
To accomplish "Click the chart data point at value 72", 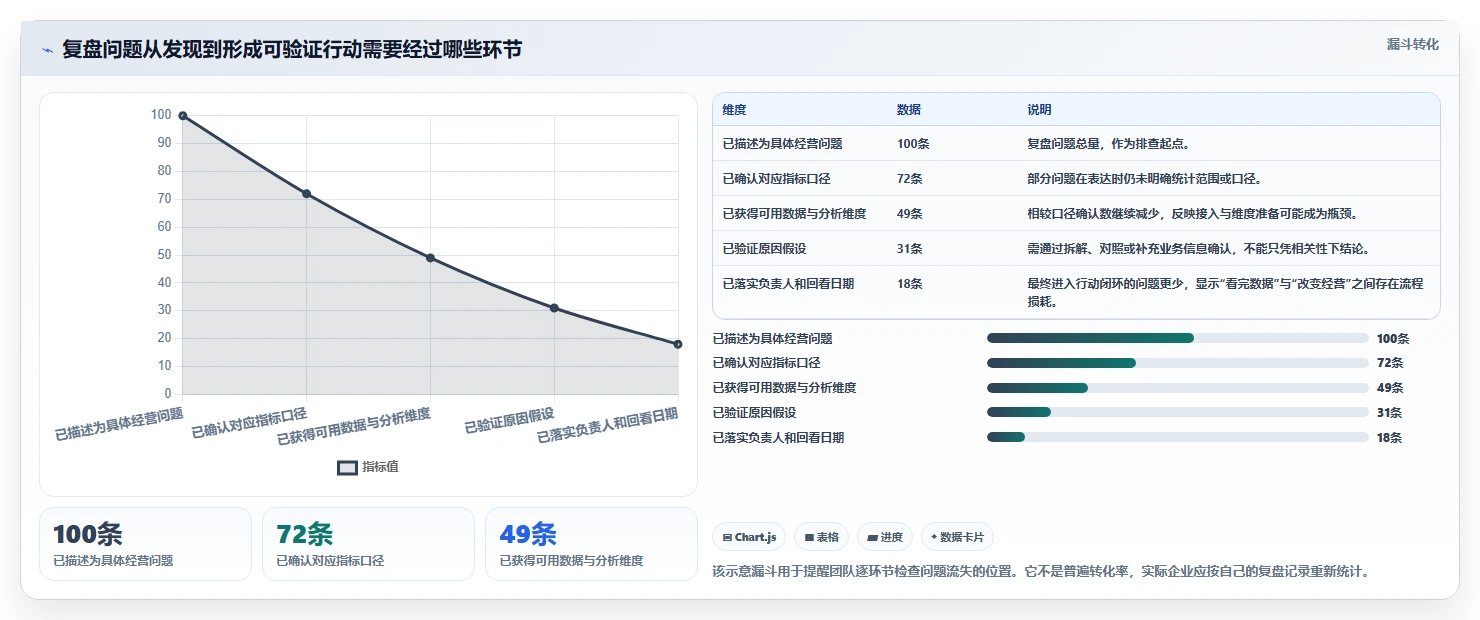I will tap(306, 193).
